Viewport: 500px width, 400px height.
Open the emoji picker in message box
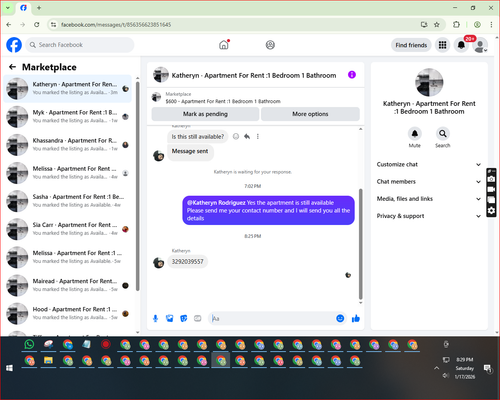coord(340,318)
